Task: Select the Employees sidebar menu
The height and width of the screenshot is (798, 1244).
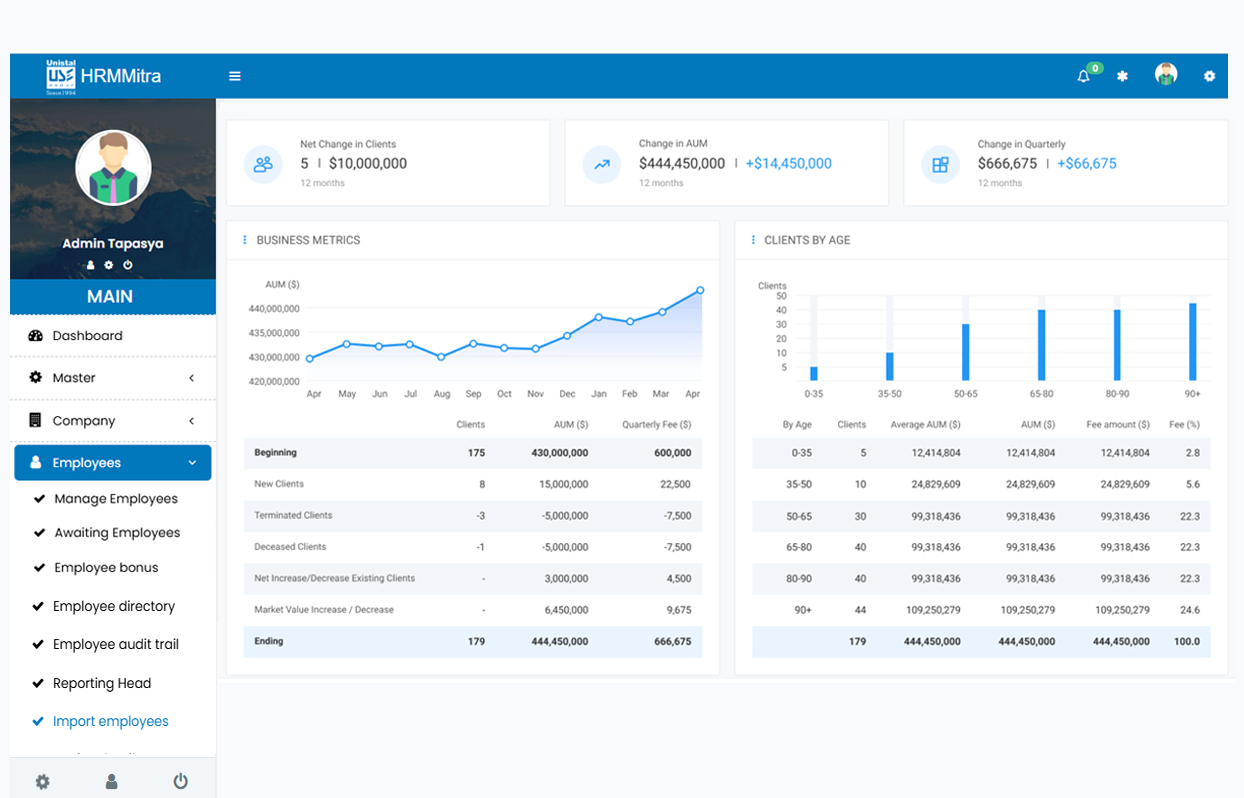Action: click(113, 463)
